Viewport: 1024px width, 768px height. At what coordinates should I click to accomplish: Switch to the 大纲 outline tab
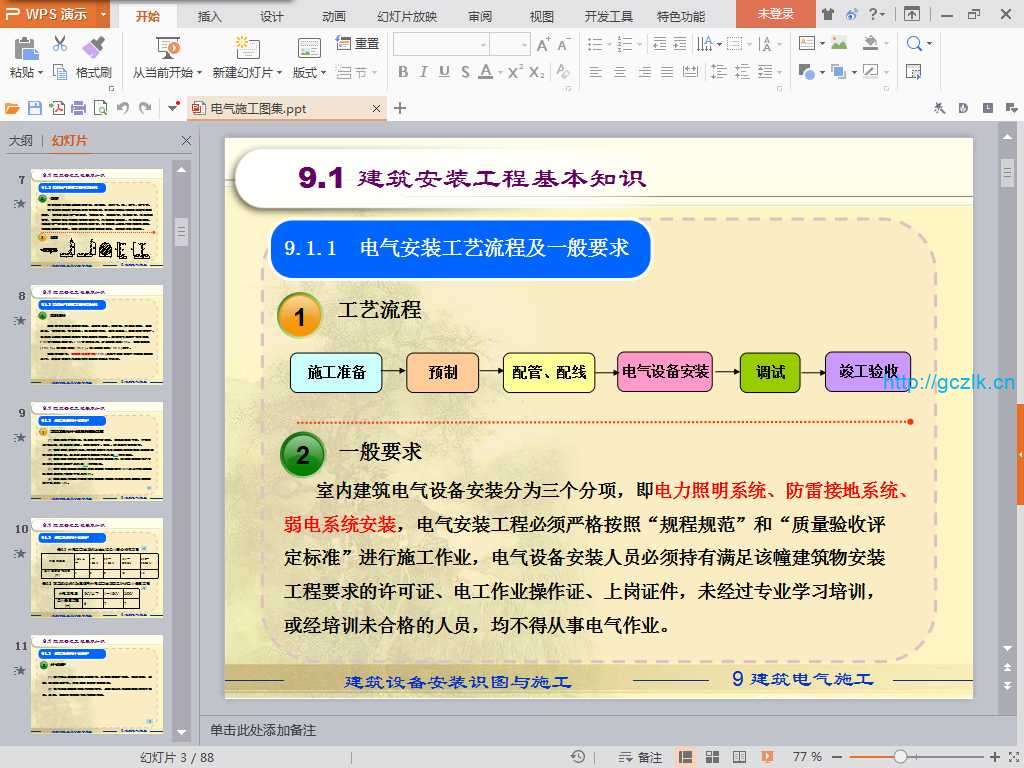tap(21, 141)
